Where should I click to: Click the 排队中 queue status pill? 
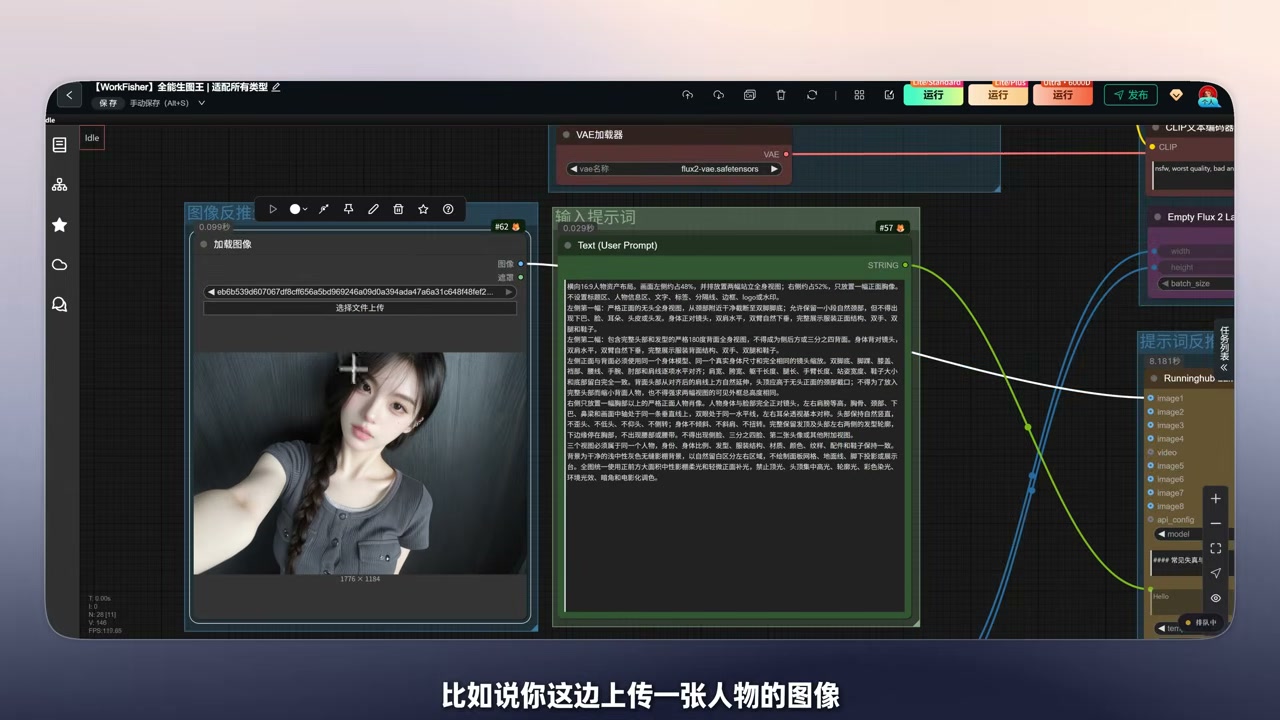coord(1201,622)
